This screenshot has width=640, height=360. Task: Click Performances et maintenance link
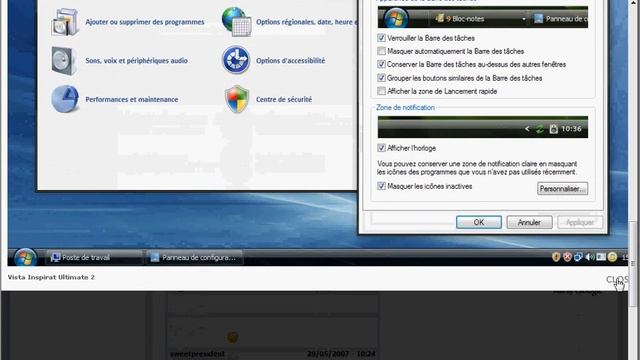131,99
